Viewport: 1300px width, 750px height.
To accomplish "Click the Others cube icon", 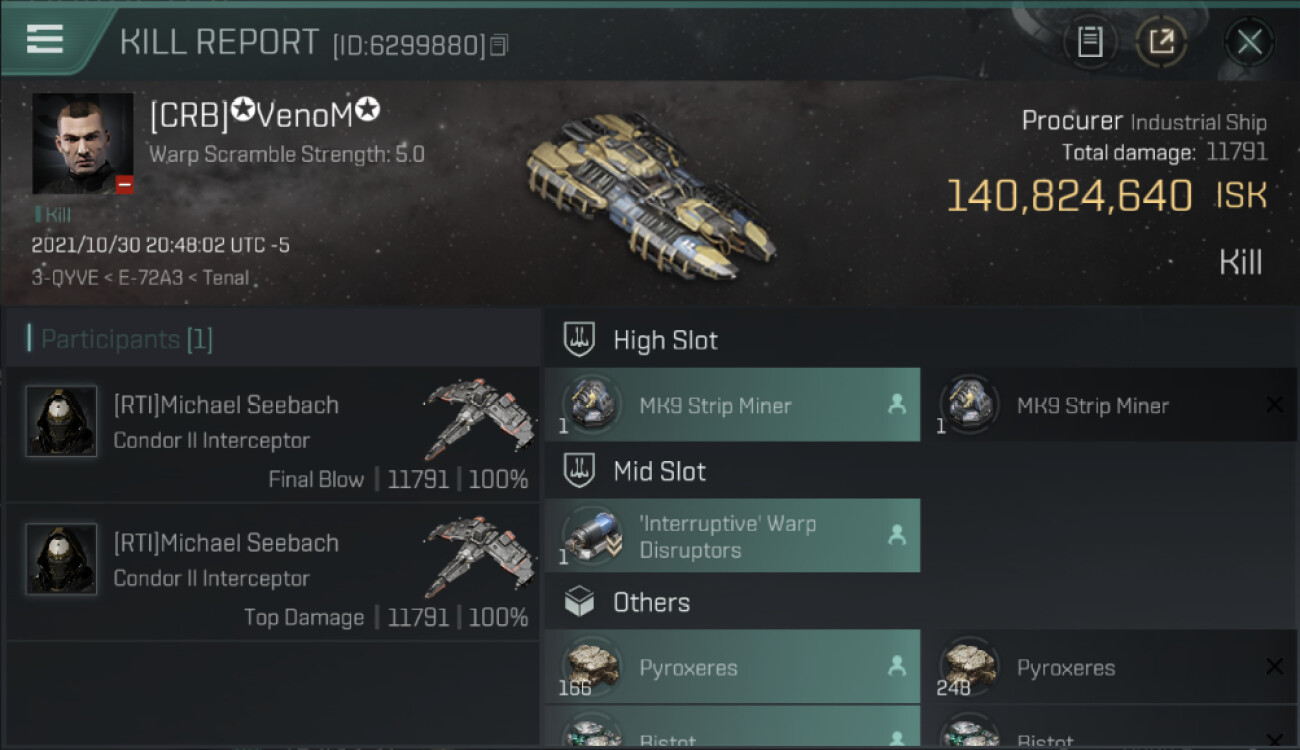I will pyautogui.click(x=580, y=602).
